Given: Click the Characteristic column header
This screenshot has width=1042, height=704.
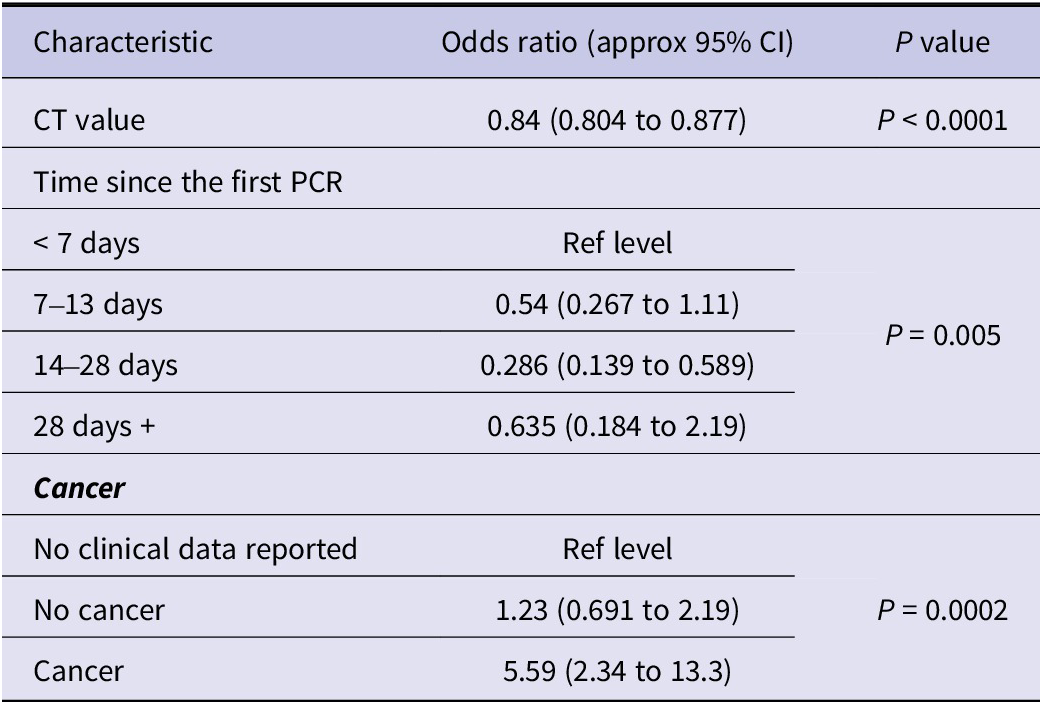Looking at the screenshot, I should click(123, 43).
